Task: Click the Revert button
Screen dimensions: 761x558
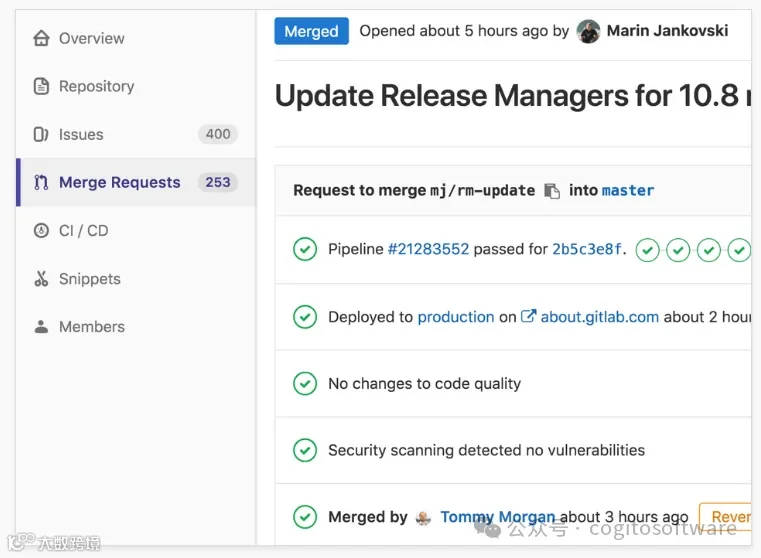Action: [726, 517]
